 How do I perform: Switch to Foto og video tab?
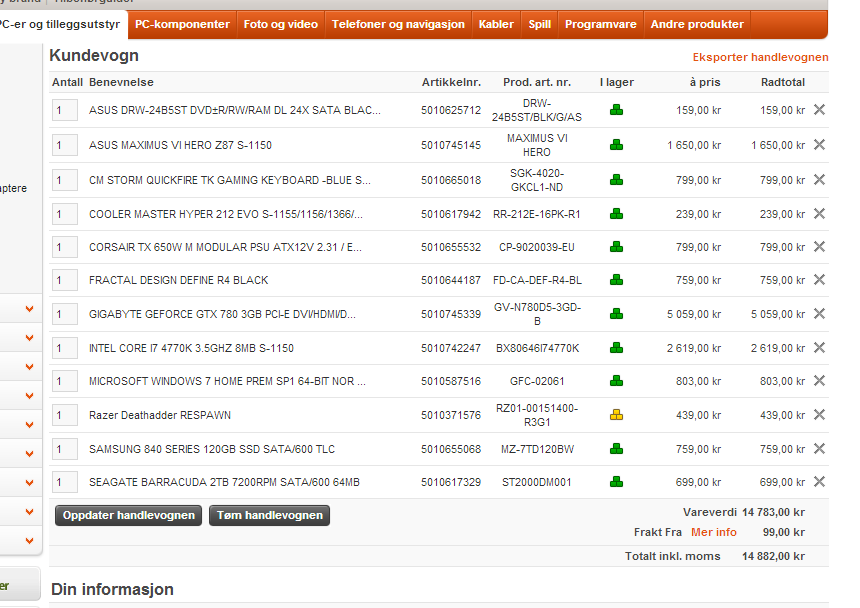click(x=280, y=24)
